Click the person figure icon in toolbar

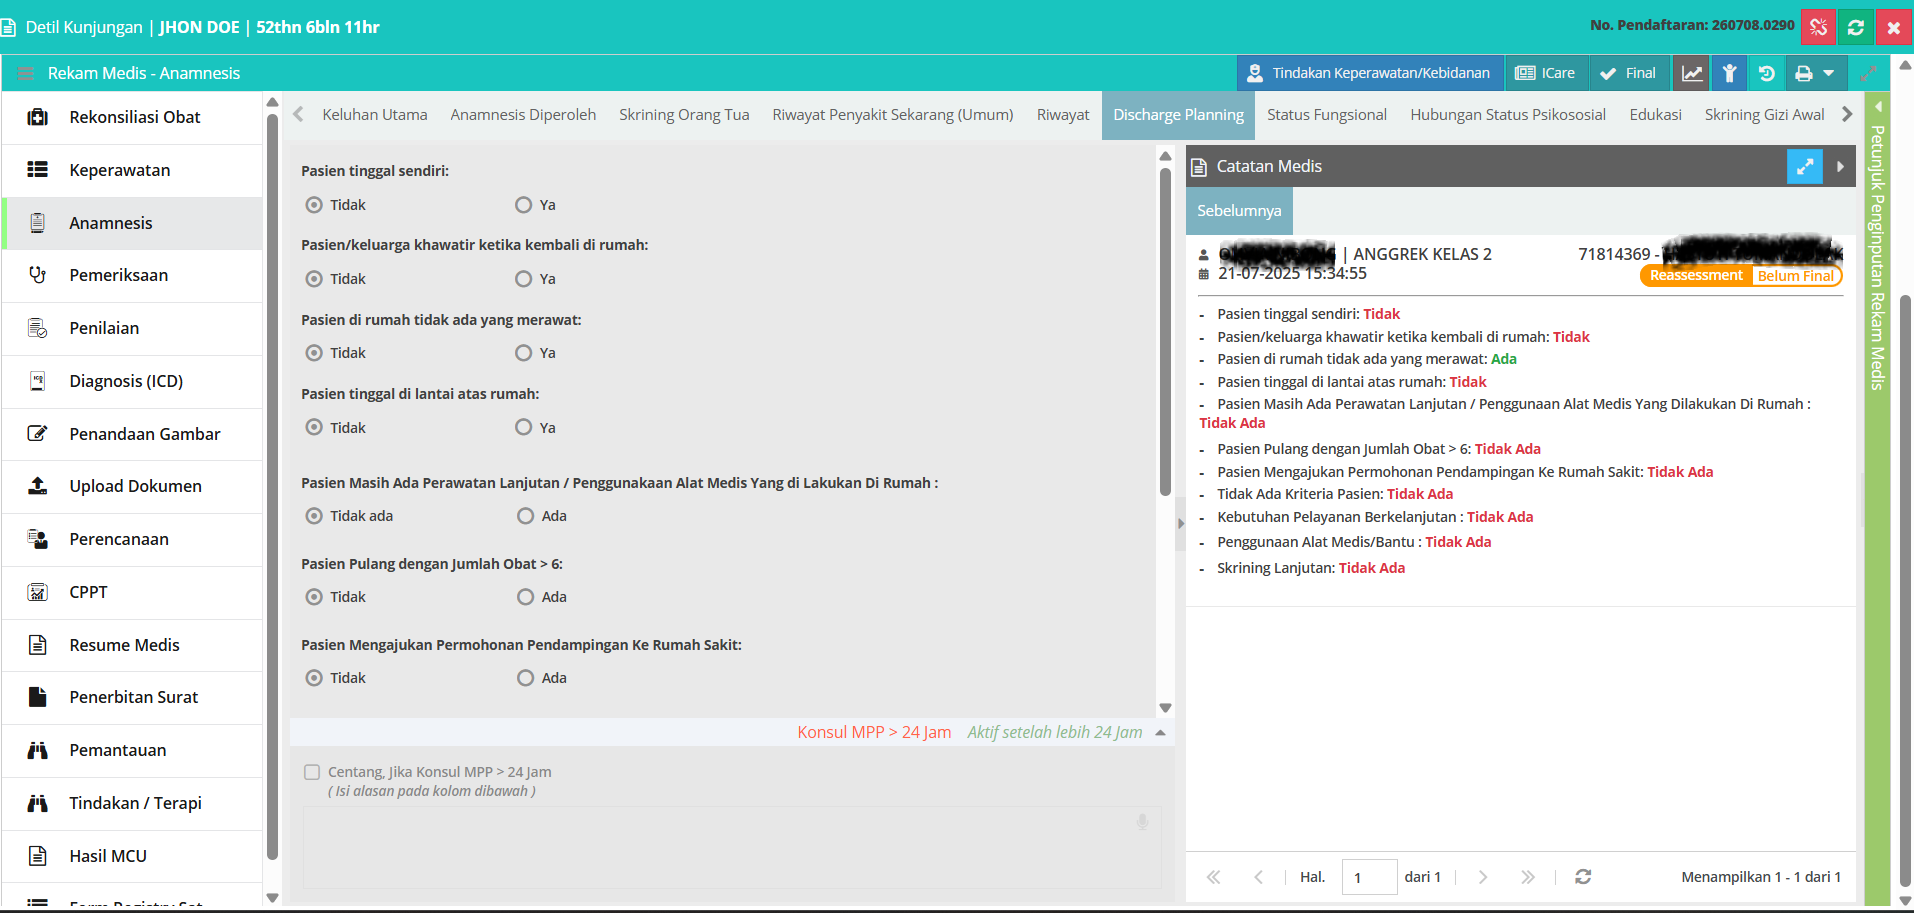tap(1729, 73)
